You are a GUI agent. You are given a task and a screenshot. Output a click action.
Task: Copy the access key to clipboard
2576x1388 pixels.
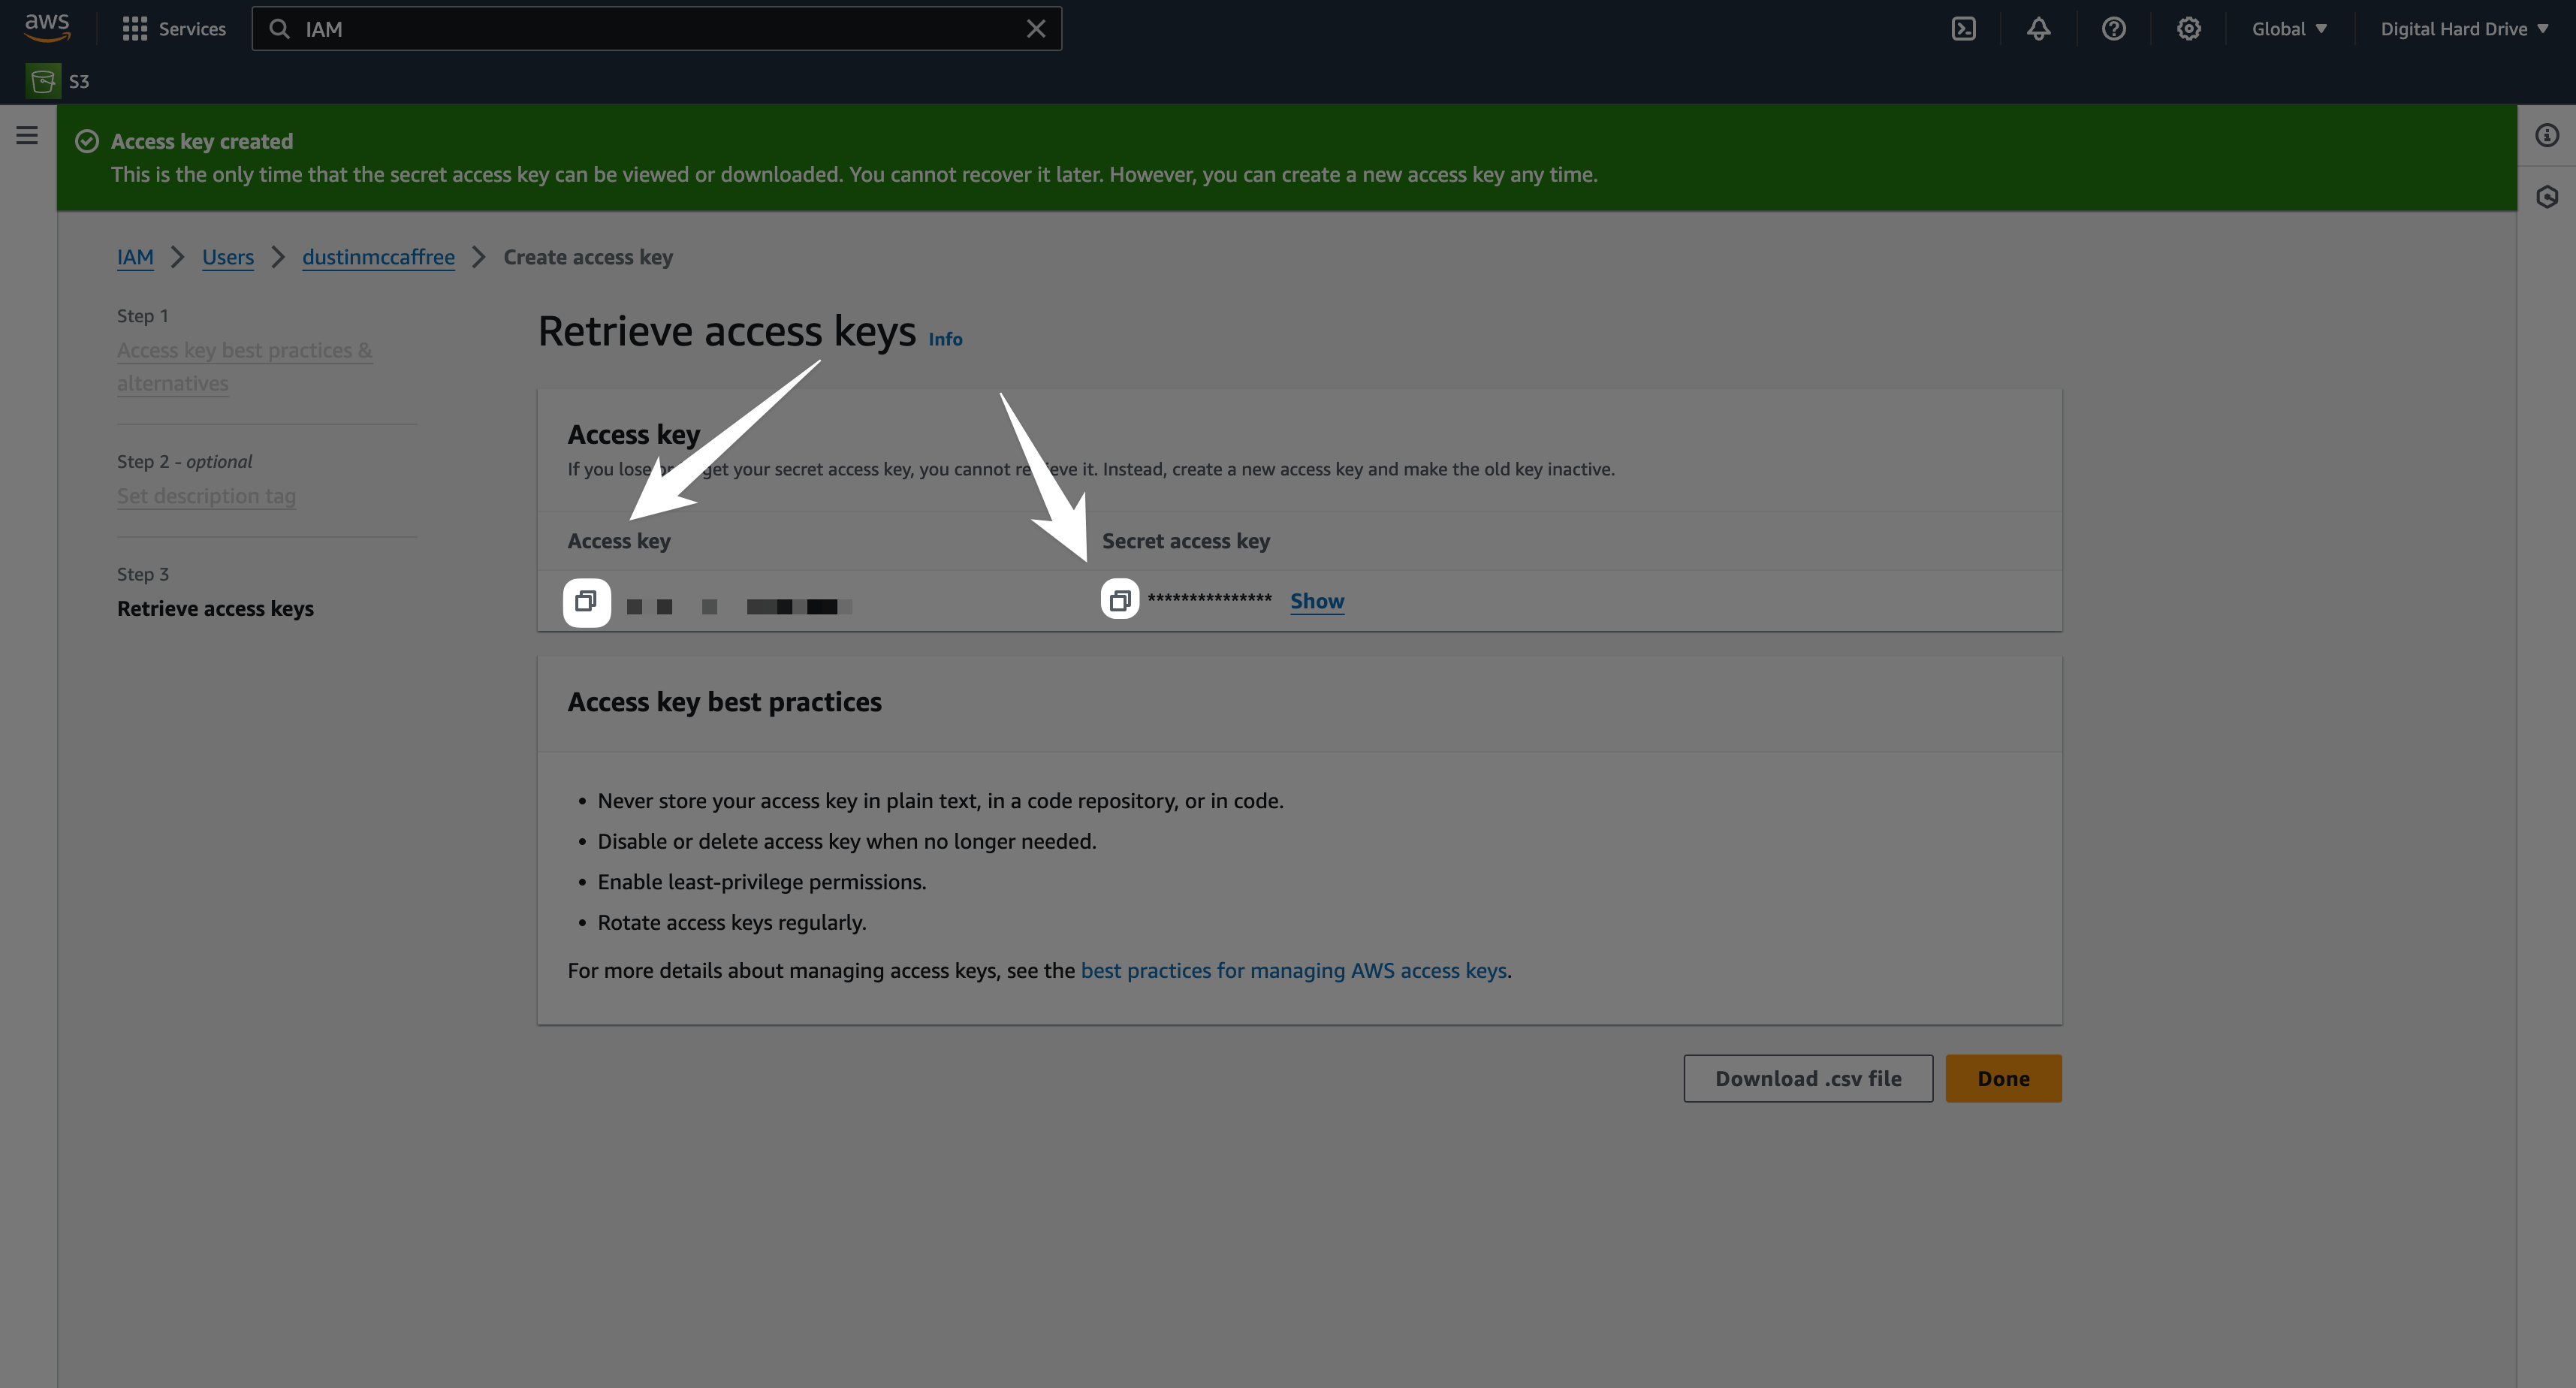(x=586, y=601)
